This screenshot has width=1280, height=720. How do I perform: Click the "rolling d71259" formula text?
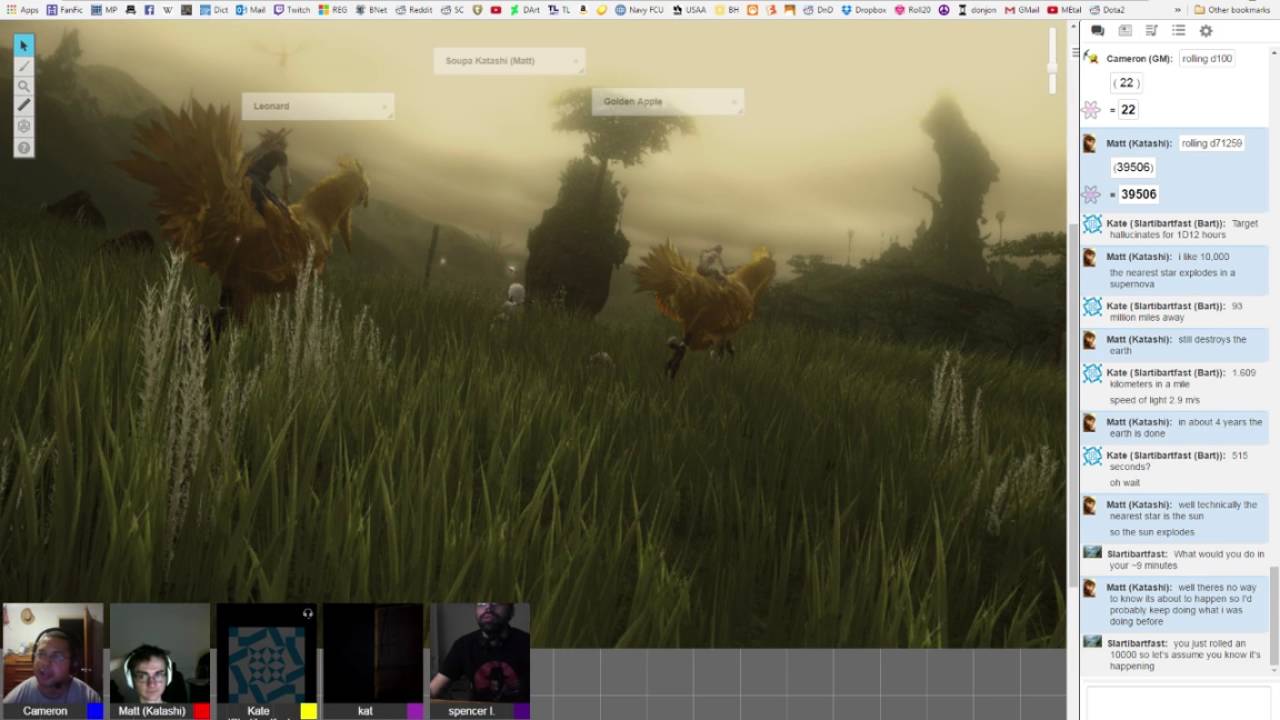tap(1212, 143)
